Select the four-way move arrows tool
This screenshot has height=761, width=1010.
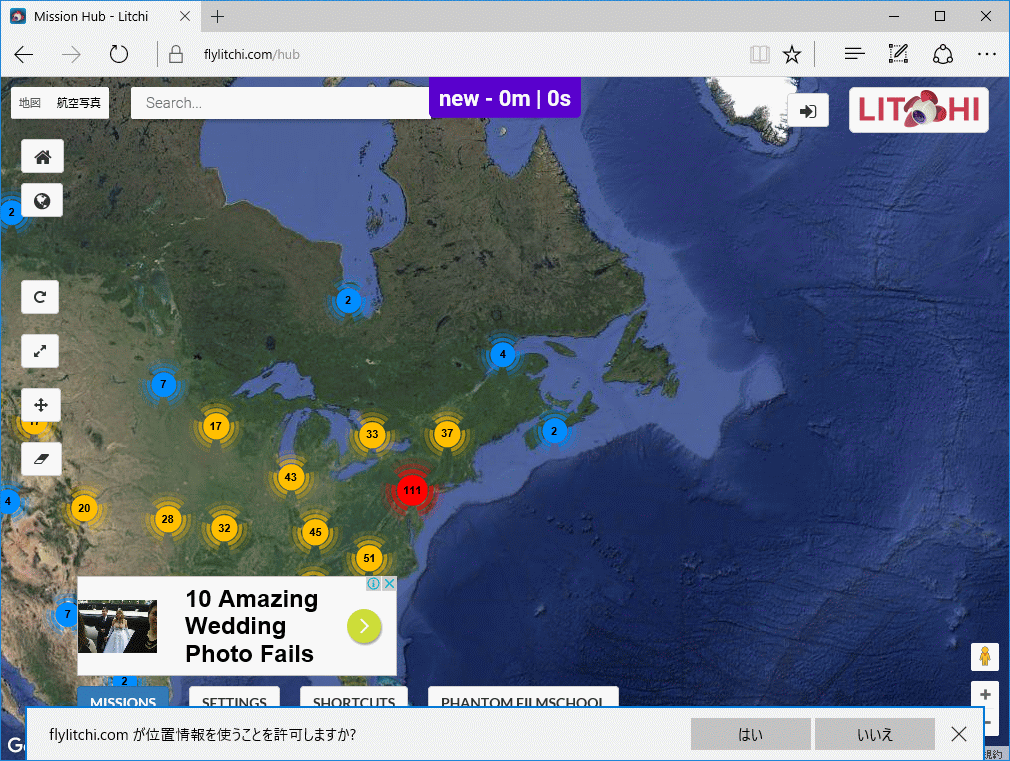pos(41,405)
